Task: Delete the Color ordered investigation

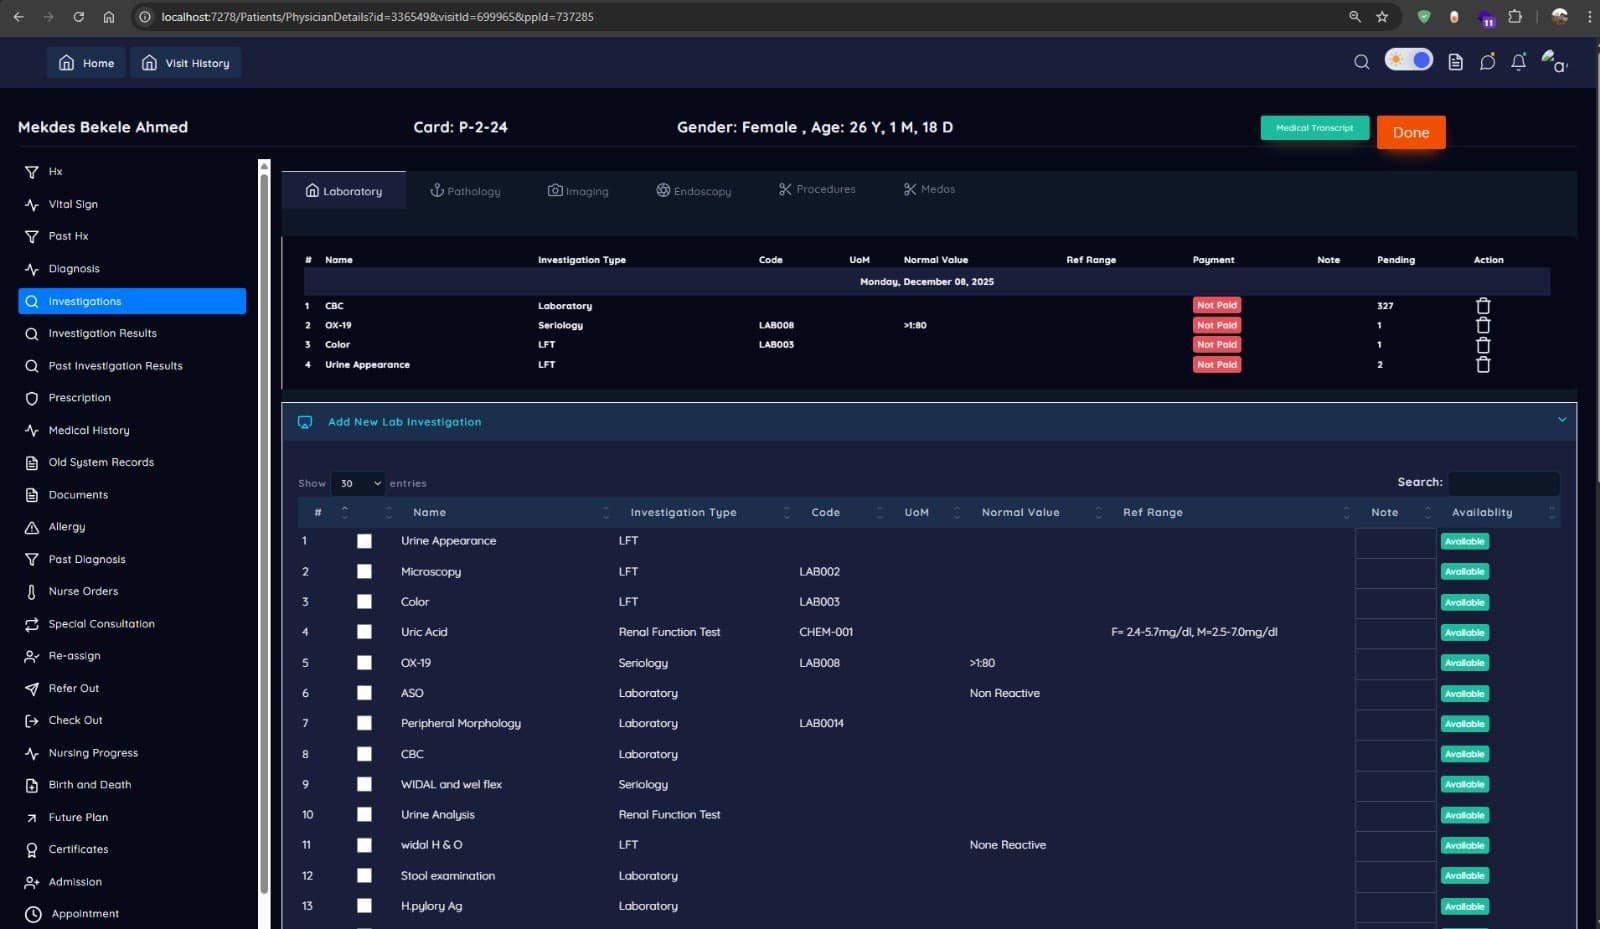Action: (1483, 345)
